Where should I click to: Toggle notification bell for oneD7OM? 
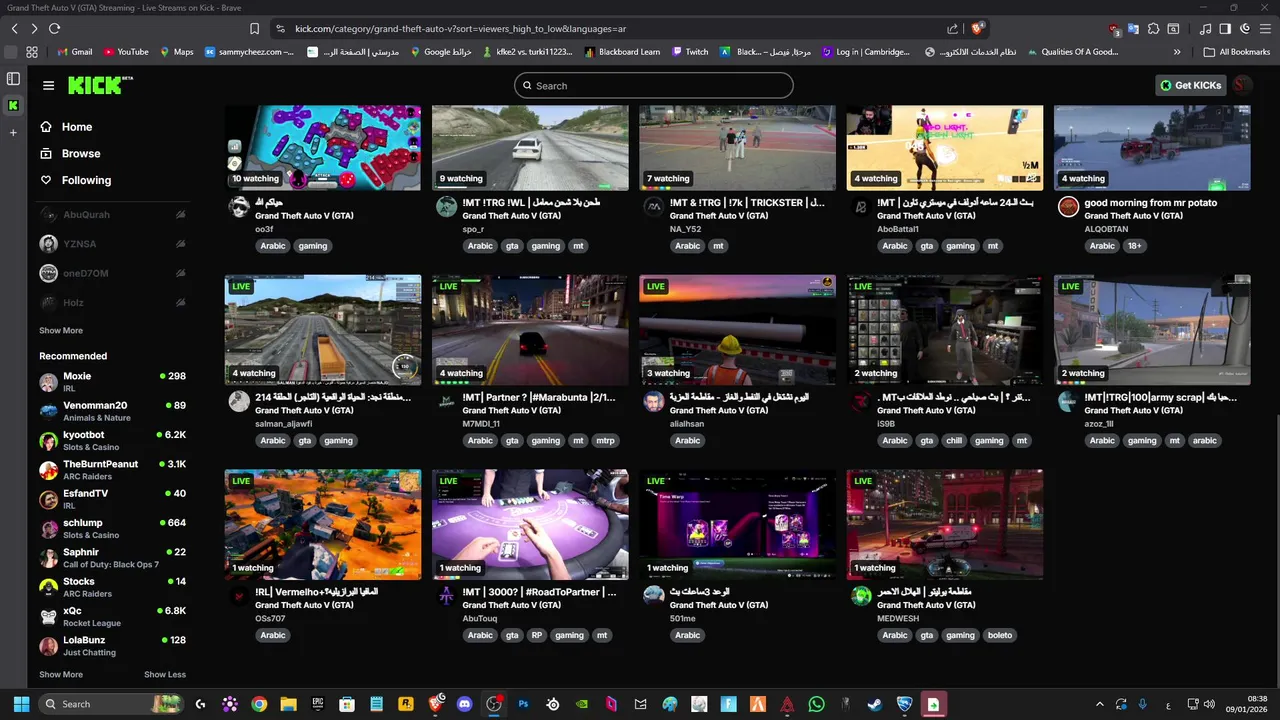[180, 273]
